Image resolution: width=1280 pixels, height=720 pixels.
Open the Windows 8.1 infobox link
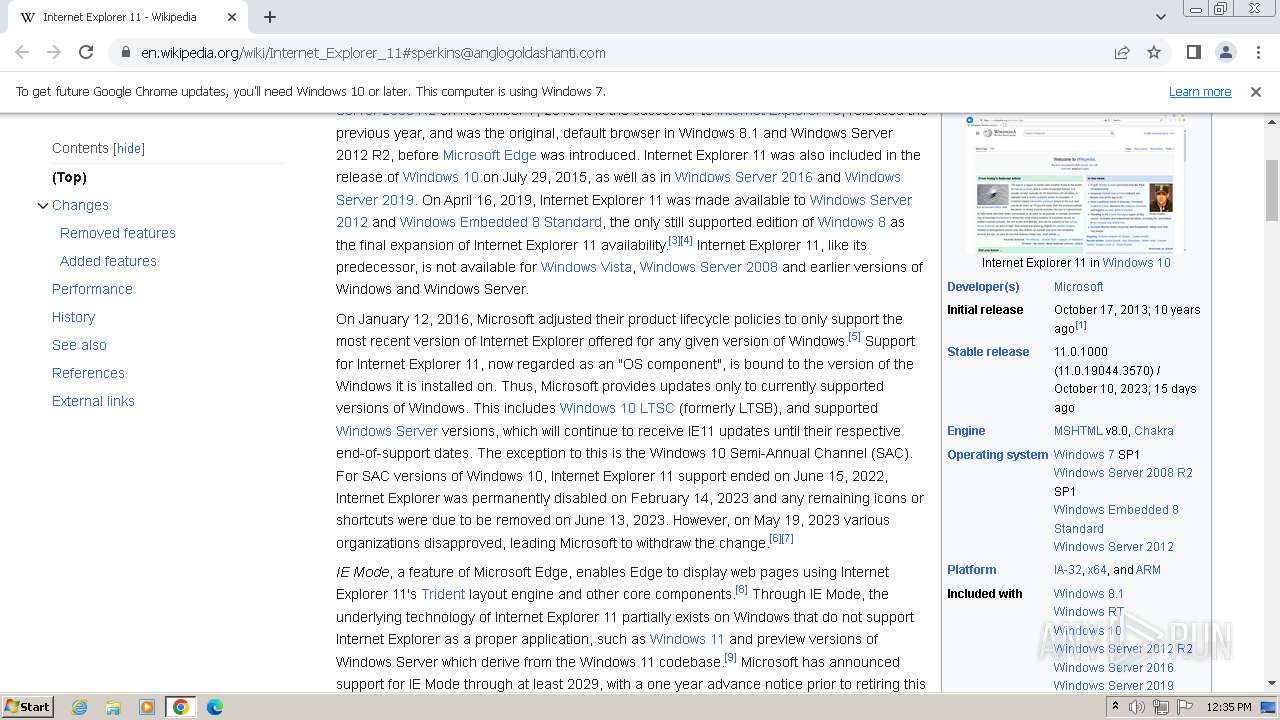click(1089, 594)
